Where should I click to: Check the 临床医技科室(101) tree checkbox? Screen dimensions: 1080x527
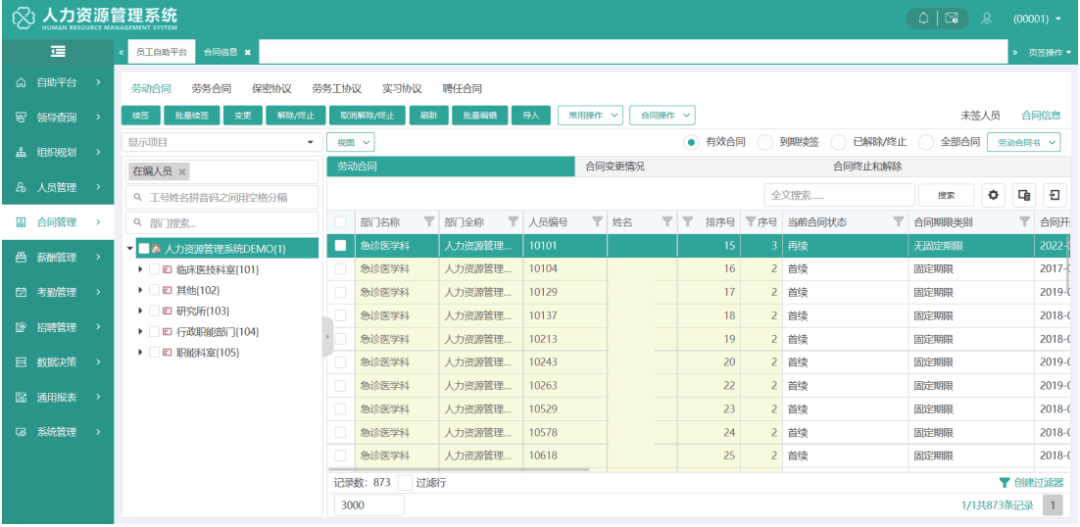click(x=154, y=269)
